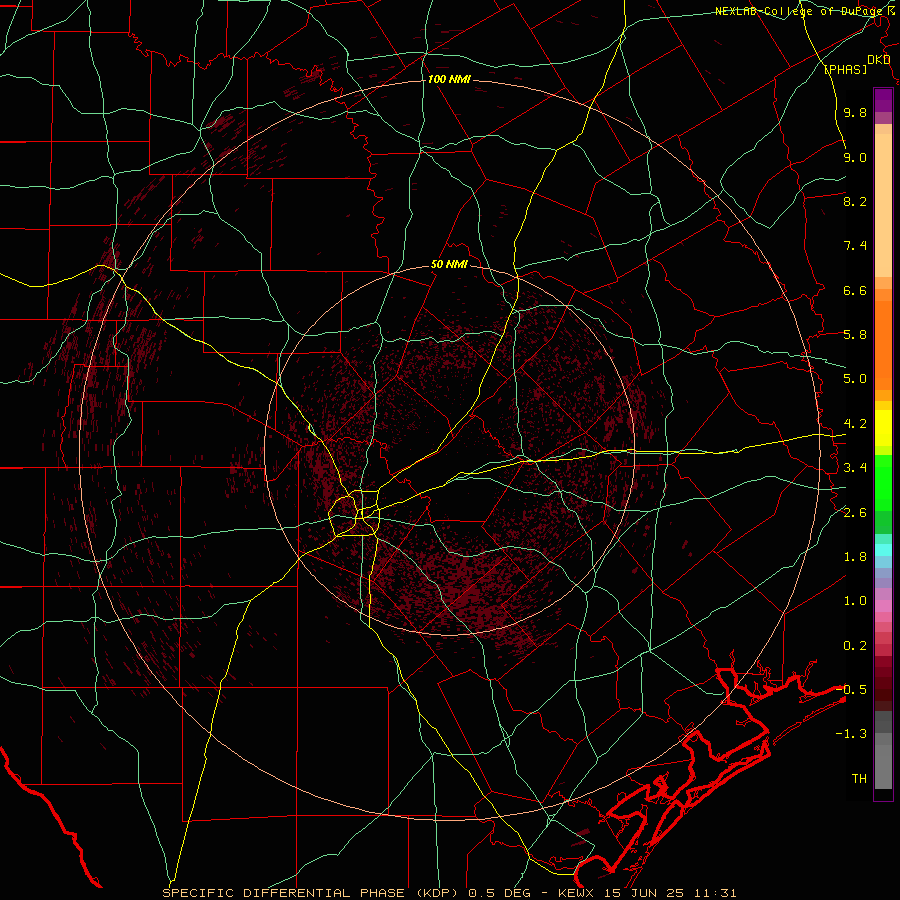The width and height of the screenshot is (900, 900).
Task: Click the 50 NMI range ring label
Action: coord(449,264)
